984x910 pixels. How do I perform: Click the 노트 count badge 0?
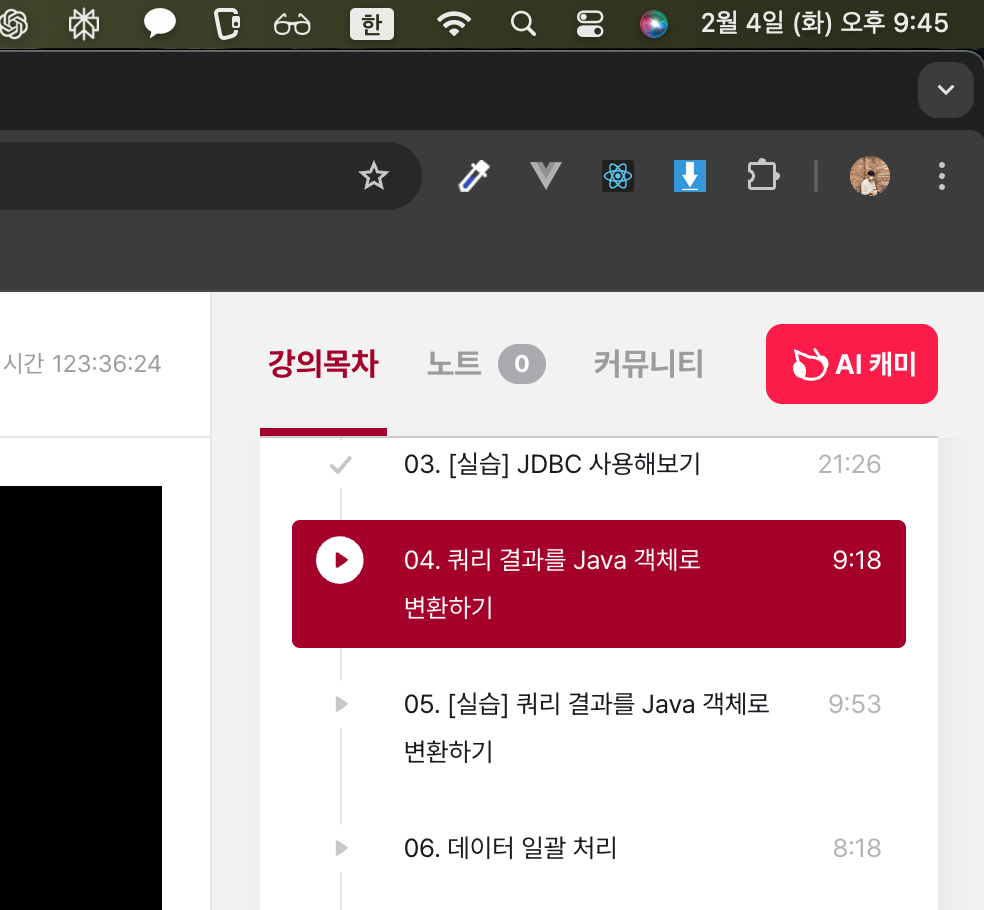(x=521, y=364)
